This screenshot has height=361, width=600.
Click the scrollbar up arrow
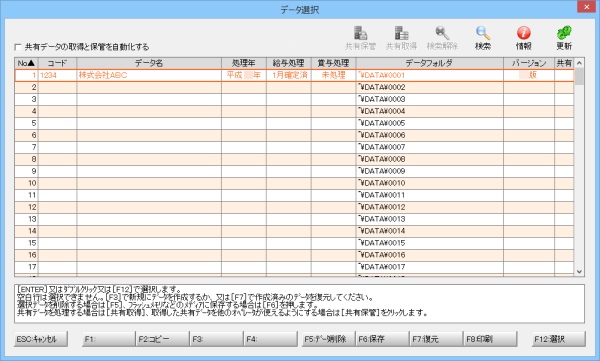pos(579,63)
